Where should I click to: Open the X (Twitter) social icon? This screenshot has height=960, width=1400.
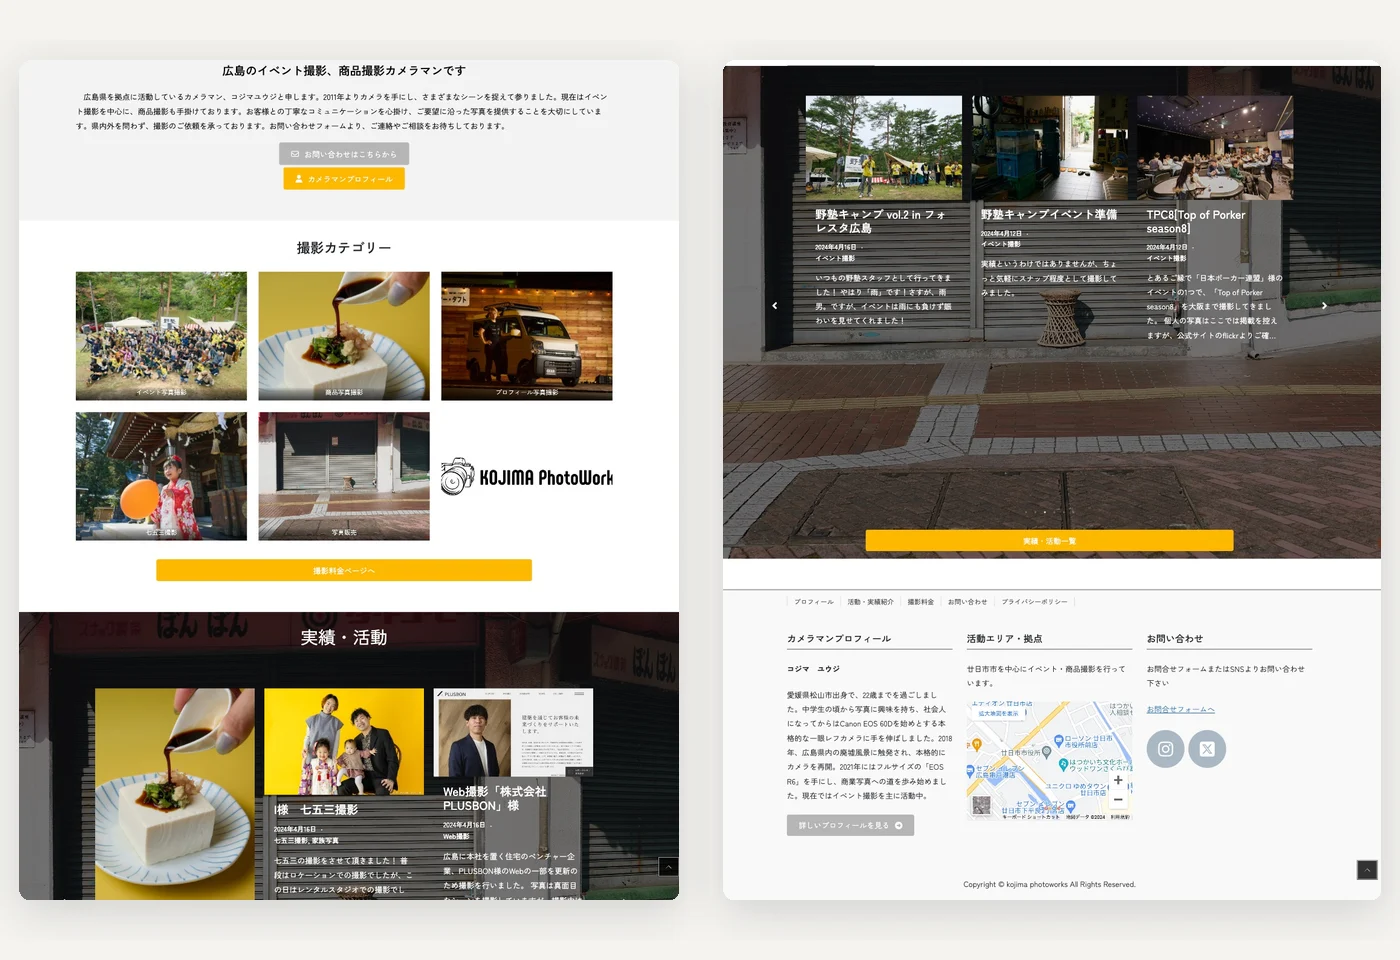click(x=1207, y=749)
